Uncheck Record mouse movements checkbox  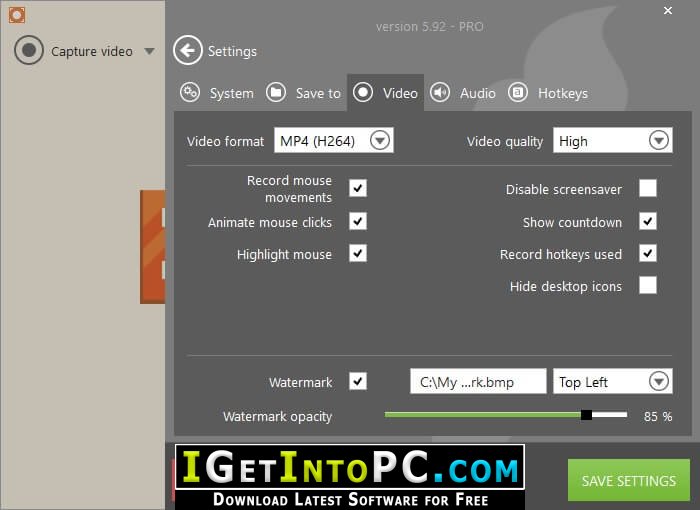click(358, 188)
